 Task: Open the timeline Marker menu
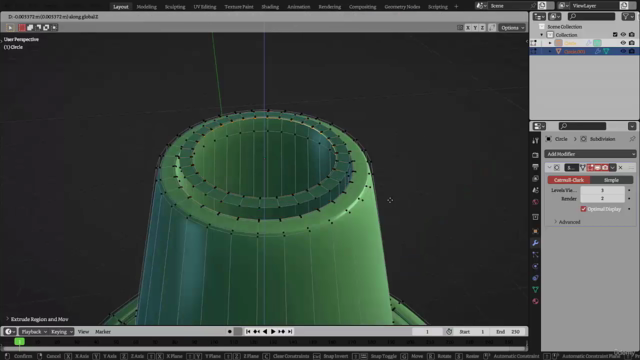(103, 332)
